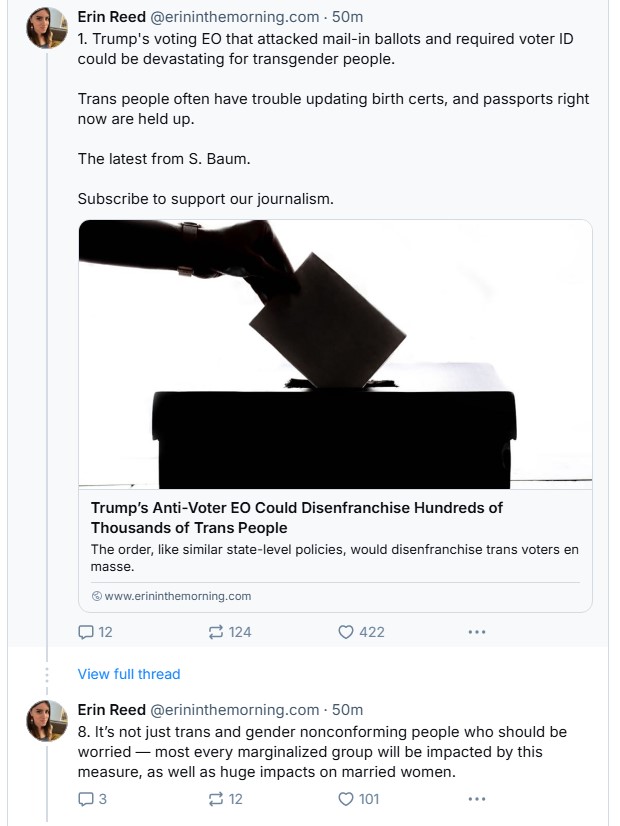Open more options menu on second post
The height and width of the screenshot is (826, 620).
coord(476,799)
